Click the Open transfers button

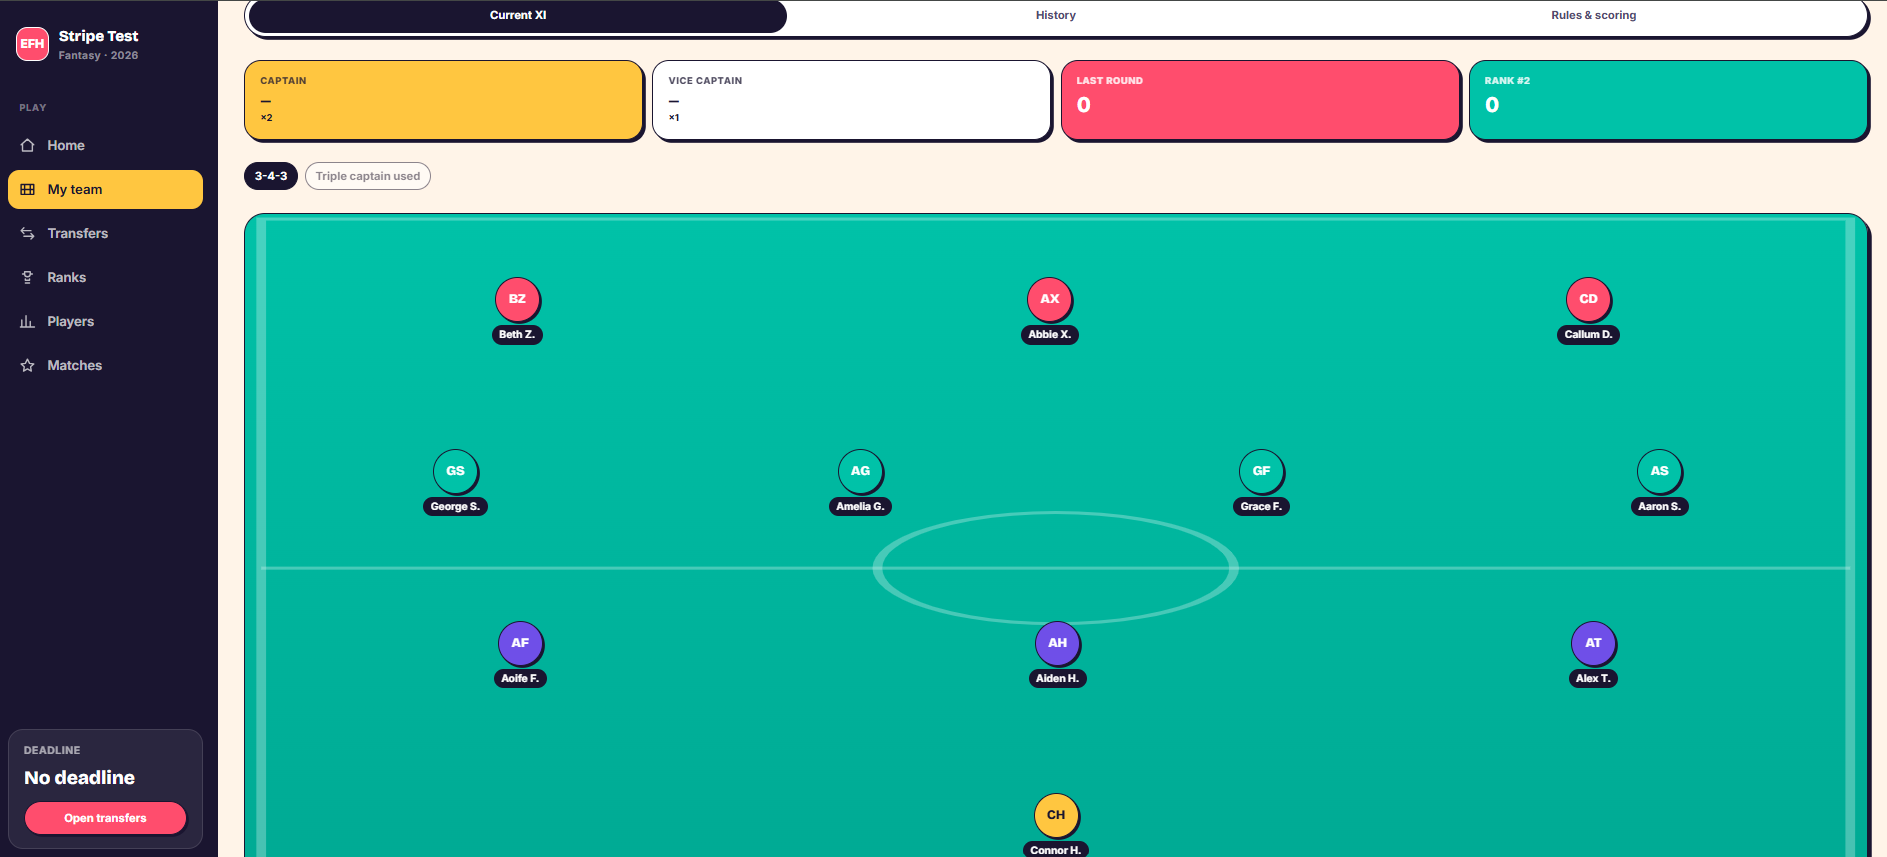[x=105, y=818]
